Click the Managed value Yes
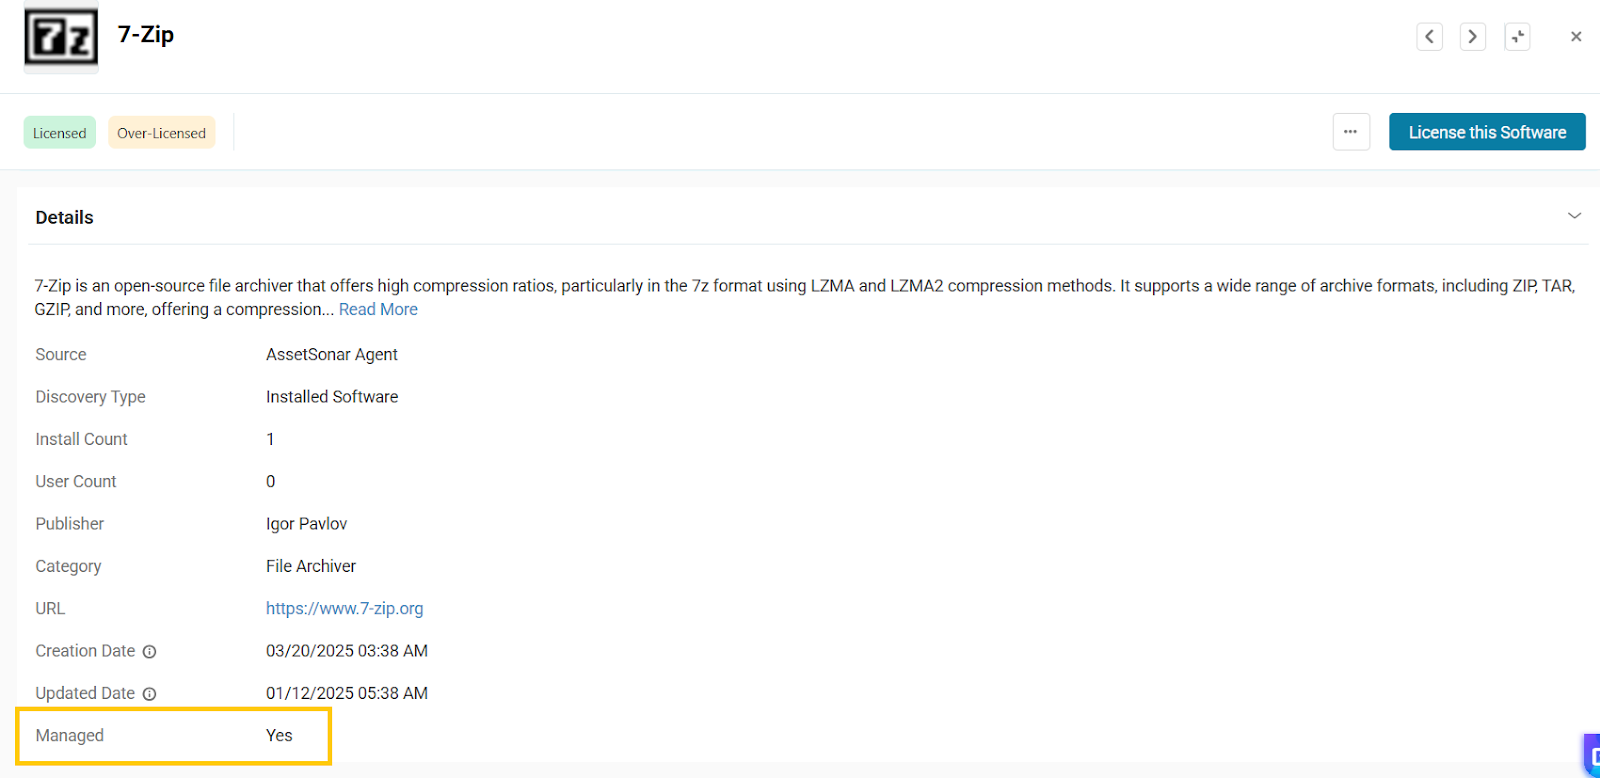 (279, 736)
